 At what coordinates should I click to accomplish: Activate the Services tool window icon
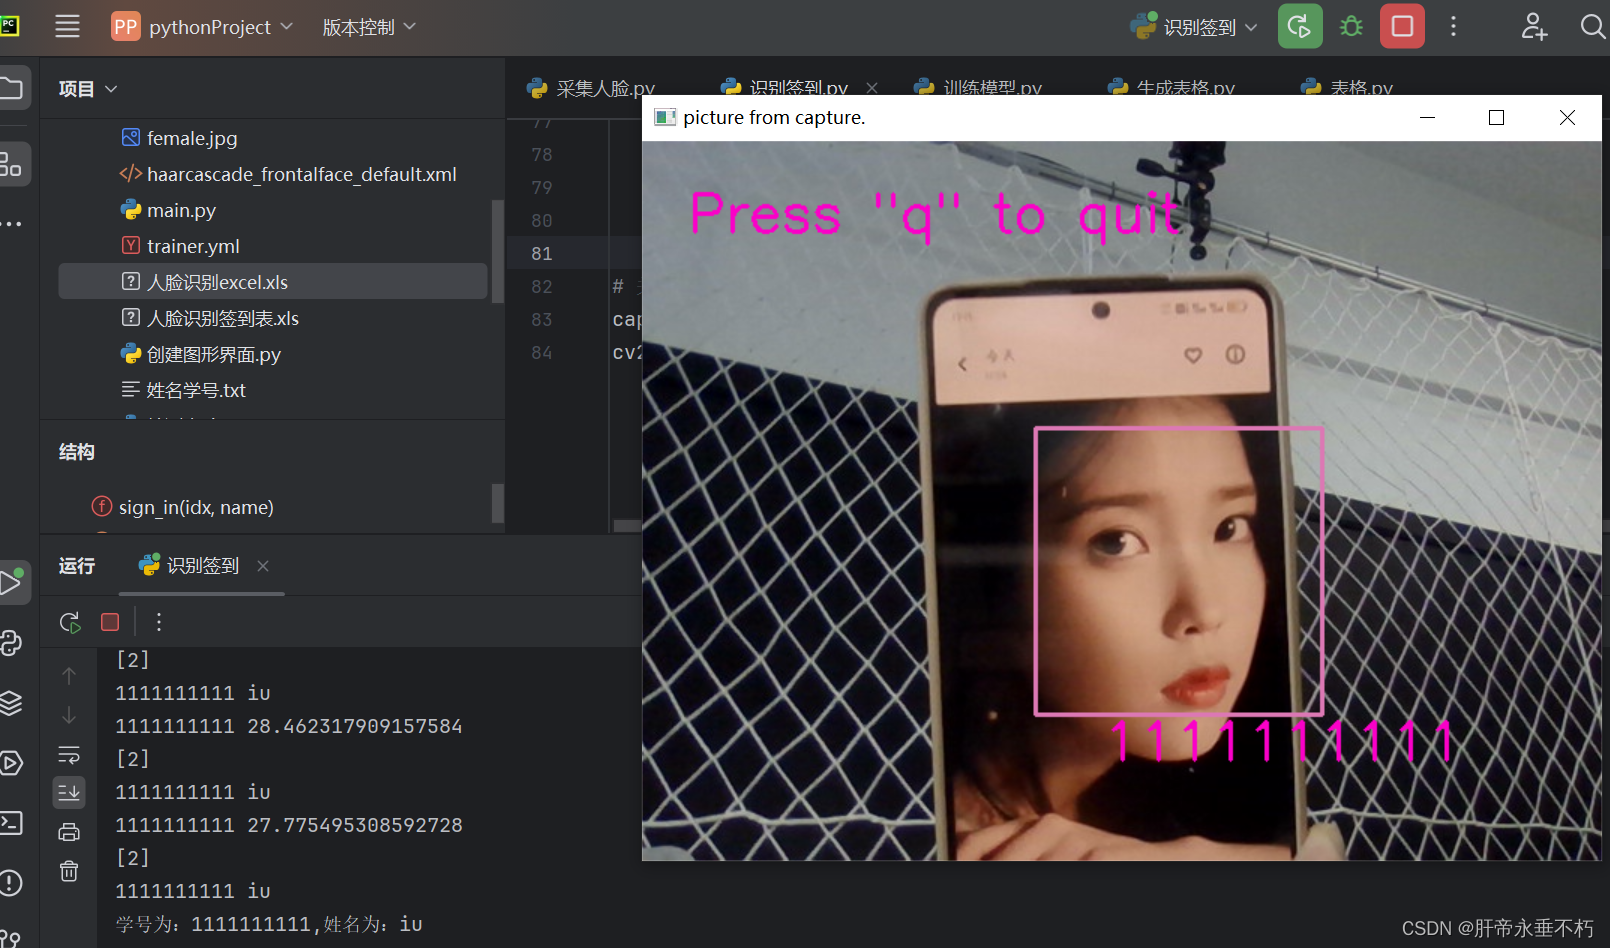point(14,763)
